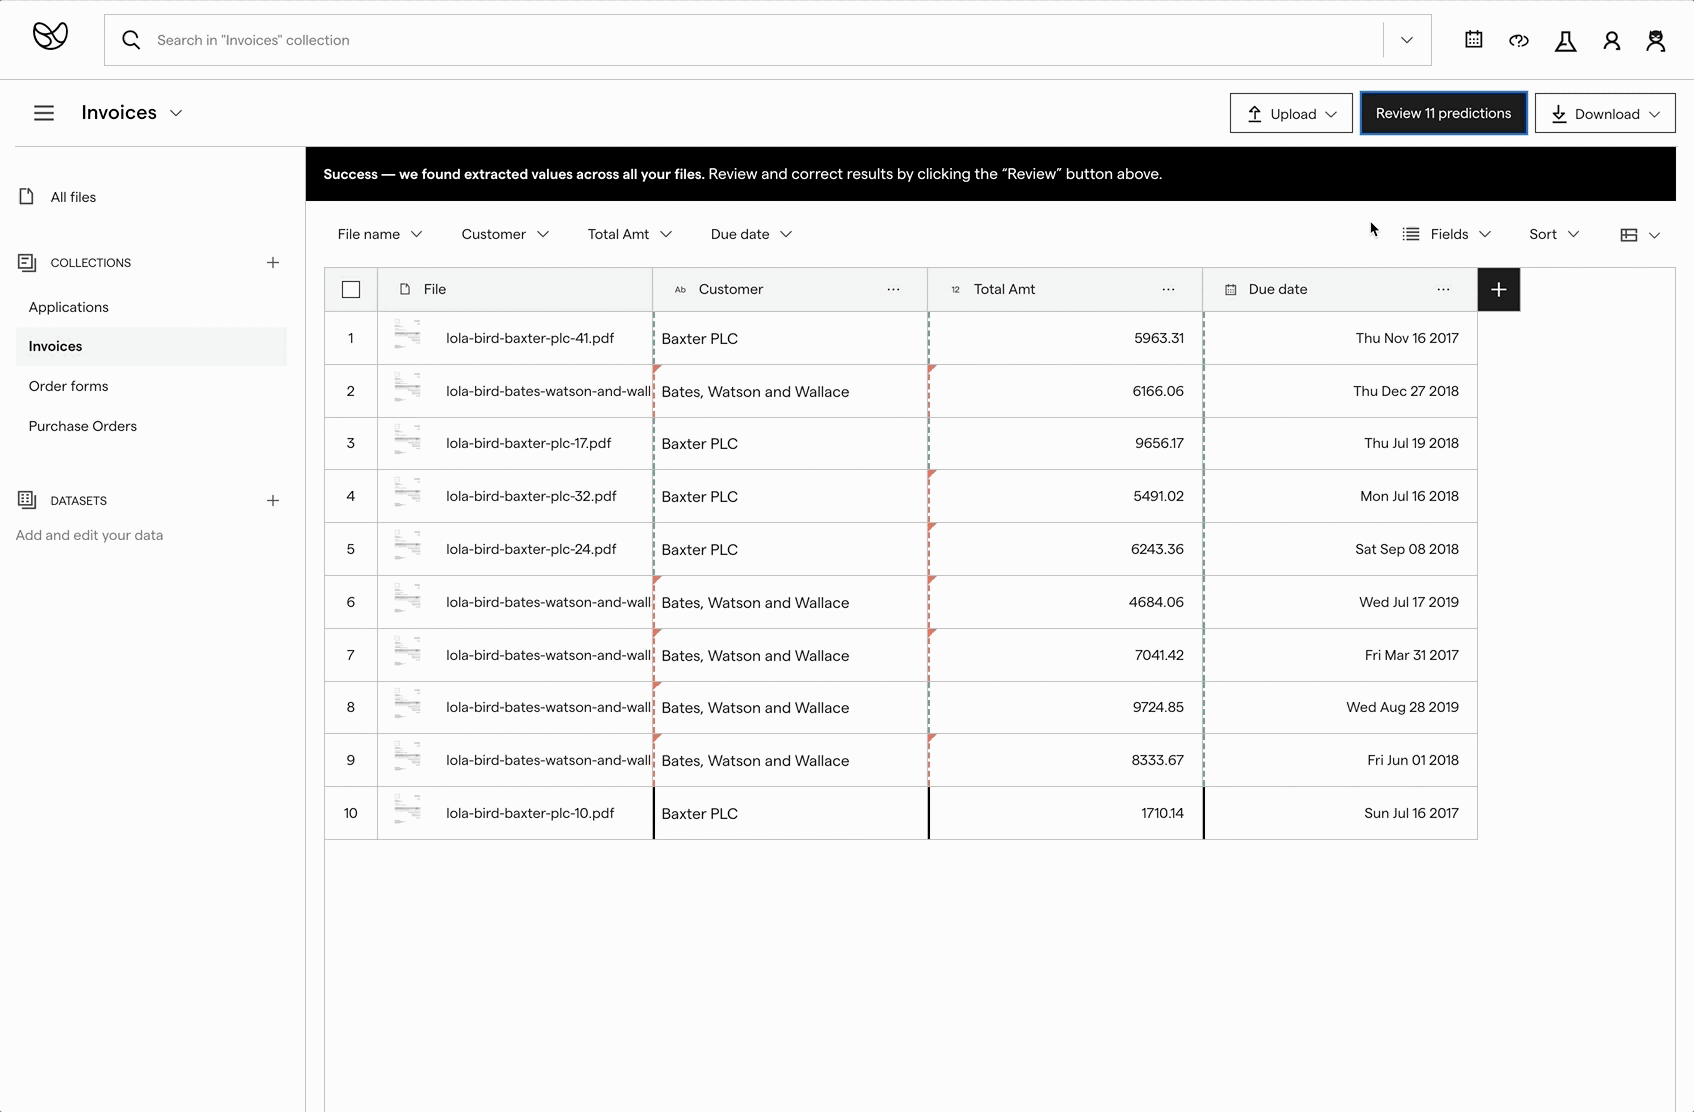Select Due date cell Fri Mar 31 2017
This screenshot has width=1694, height=1112.
pyautogui.click(x=1340, y=655)
